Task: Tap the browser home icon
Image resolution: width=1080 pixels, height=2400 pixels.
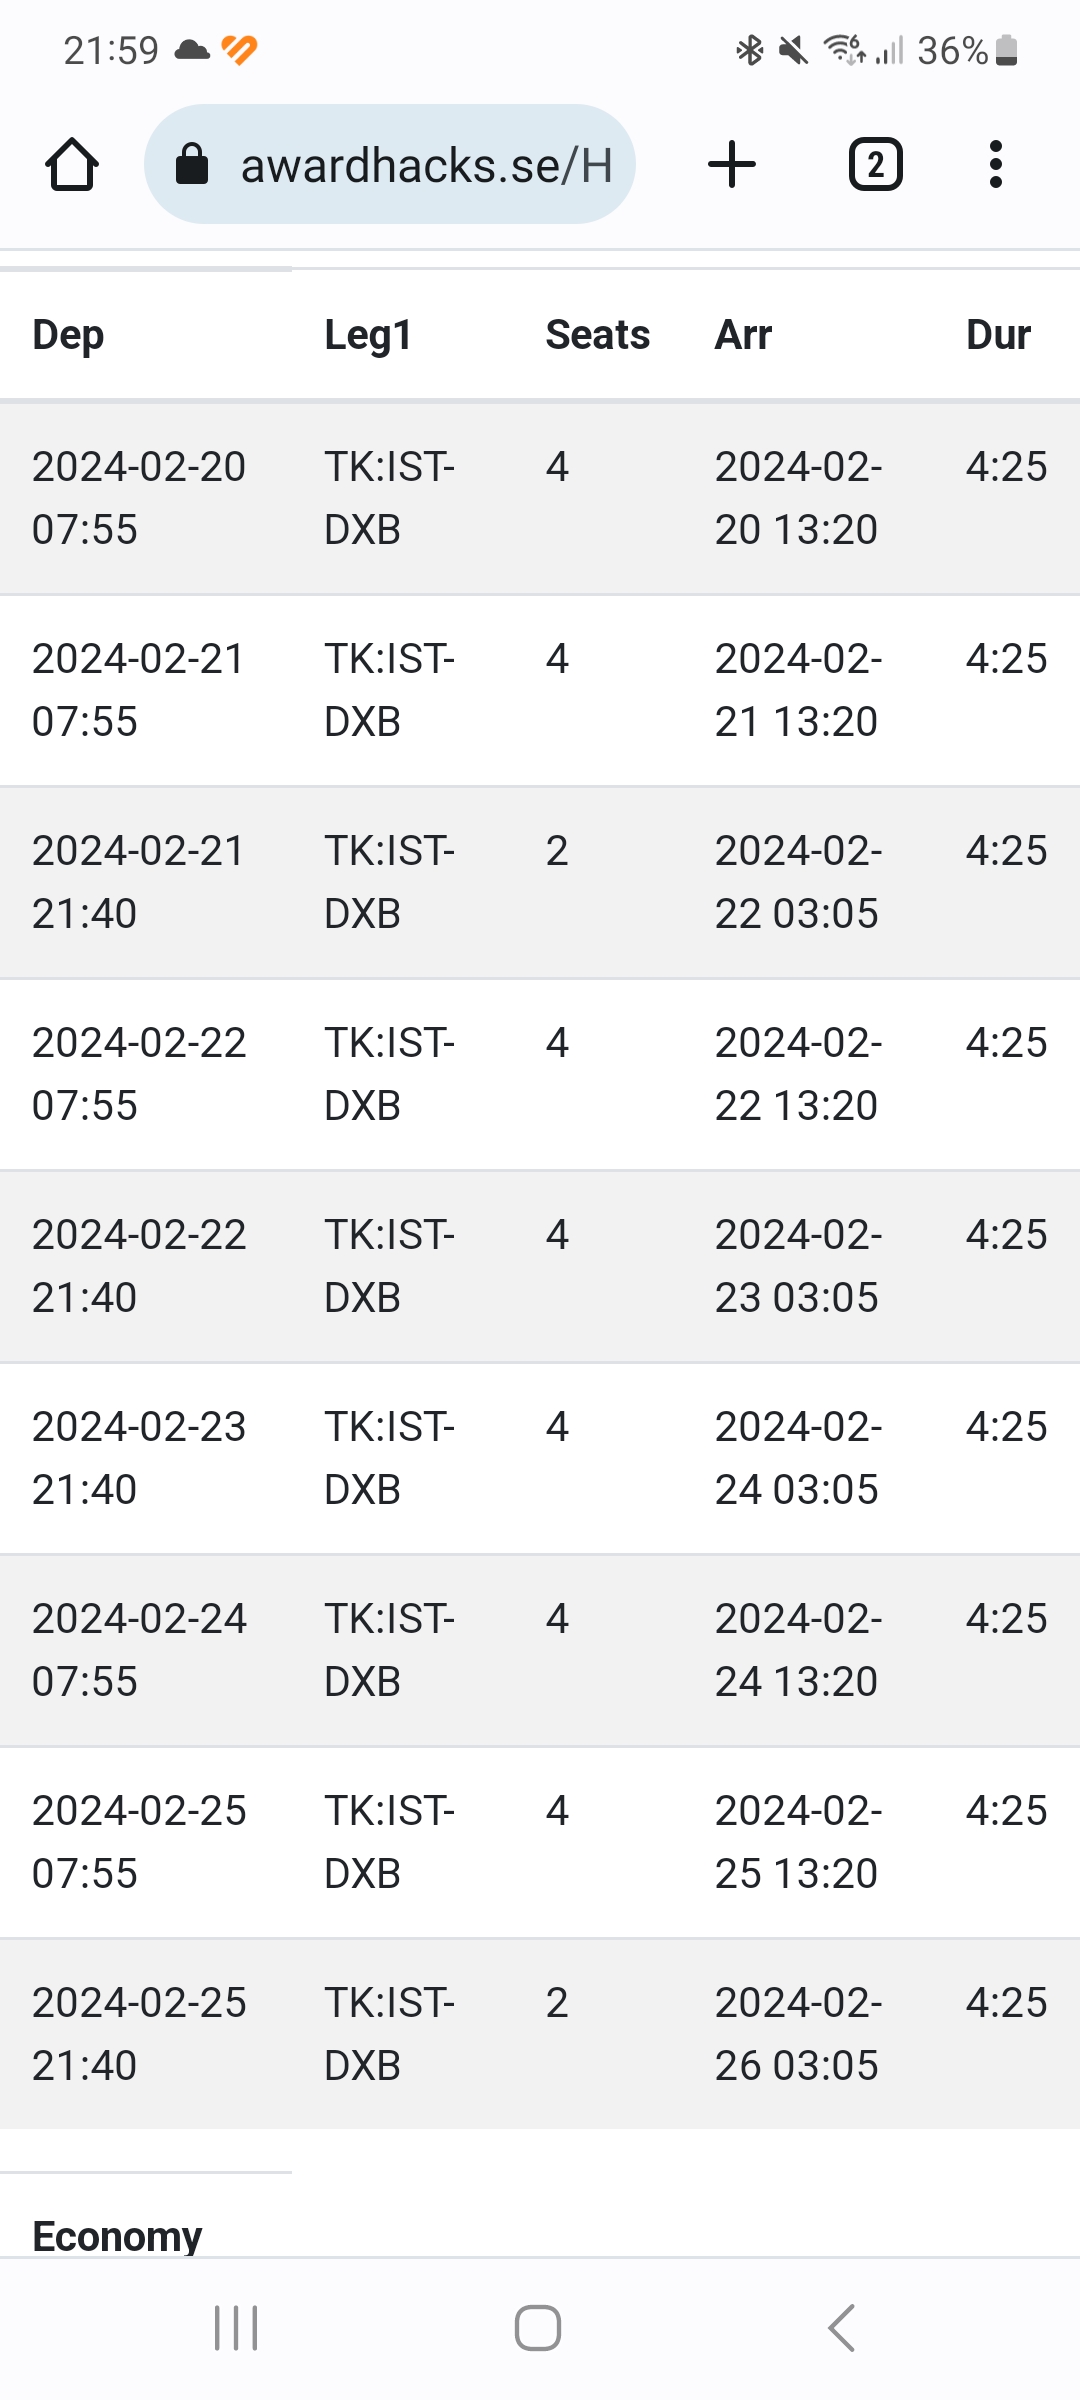Action: coord(72,165)
